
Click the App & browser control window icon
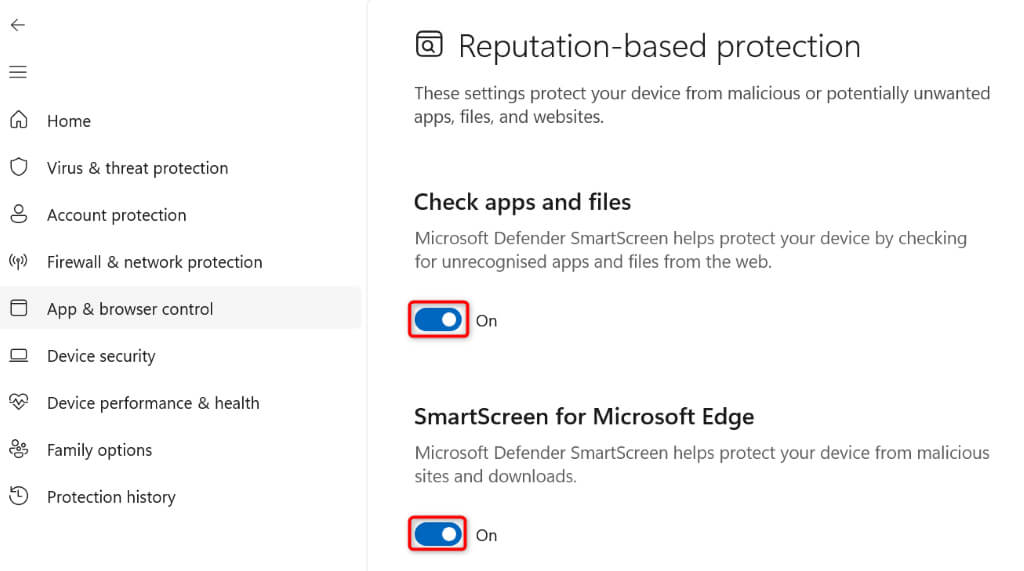point(18,308)
